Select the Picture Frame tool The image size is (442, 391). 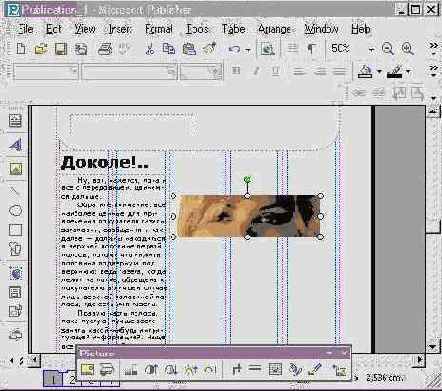[15, 169]
